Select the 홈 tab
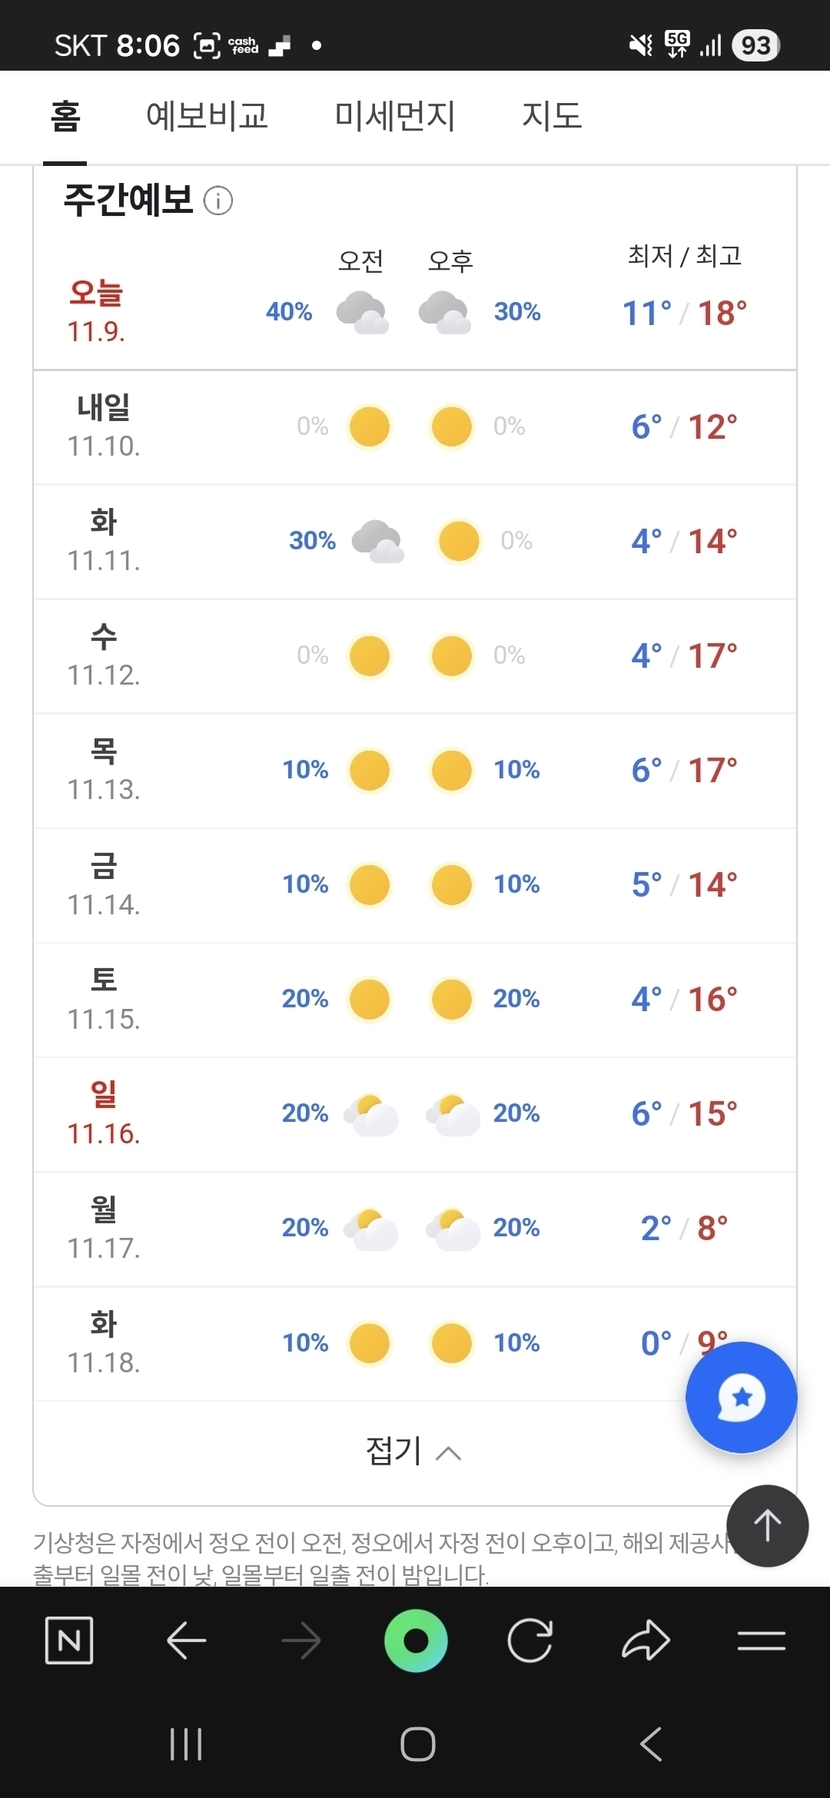Image resolution: width=830 pixels, height=1798 pixels. click(65, 116)
